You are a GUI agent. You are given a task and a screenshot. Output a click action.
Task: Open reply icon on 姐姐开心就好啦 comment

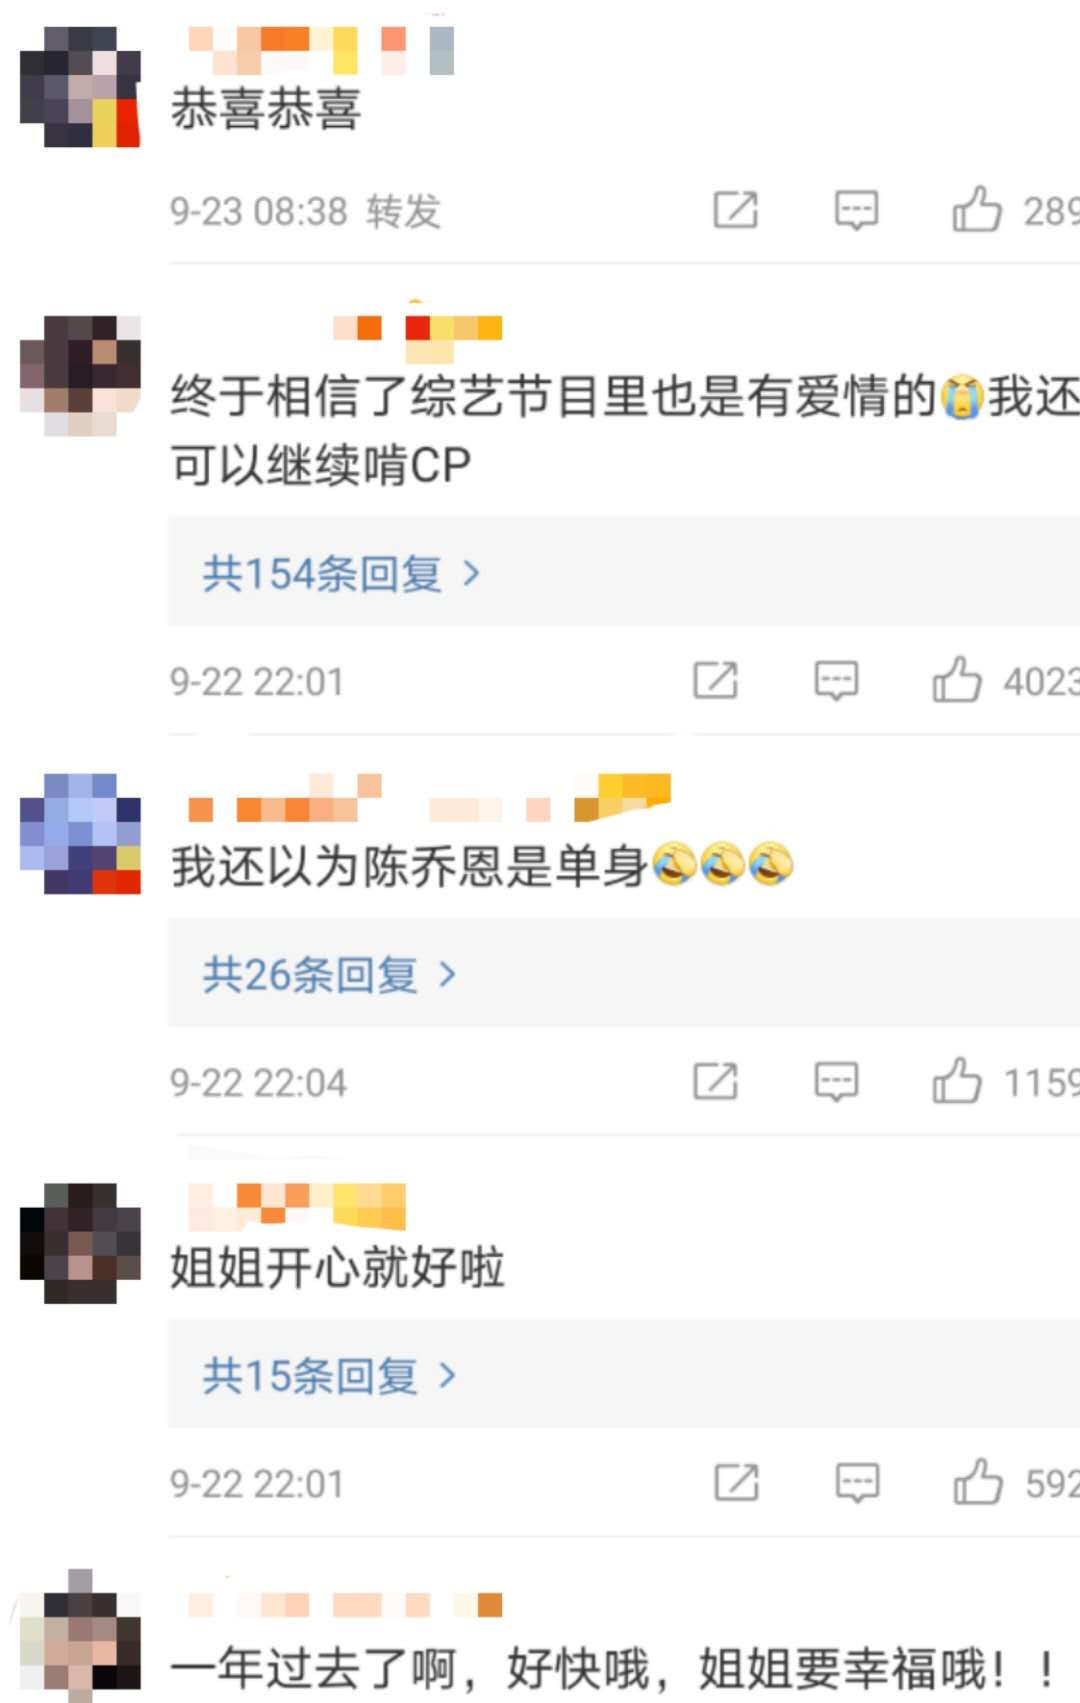857,1483
